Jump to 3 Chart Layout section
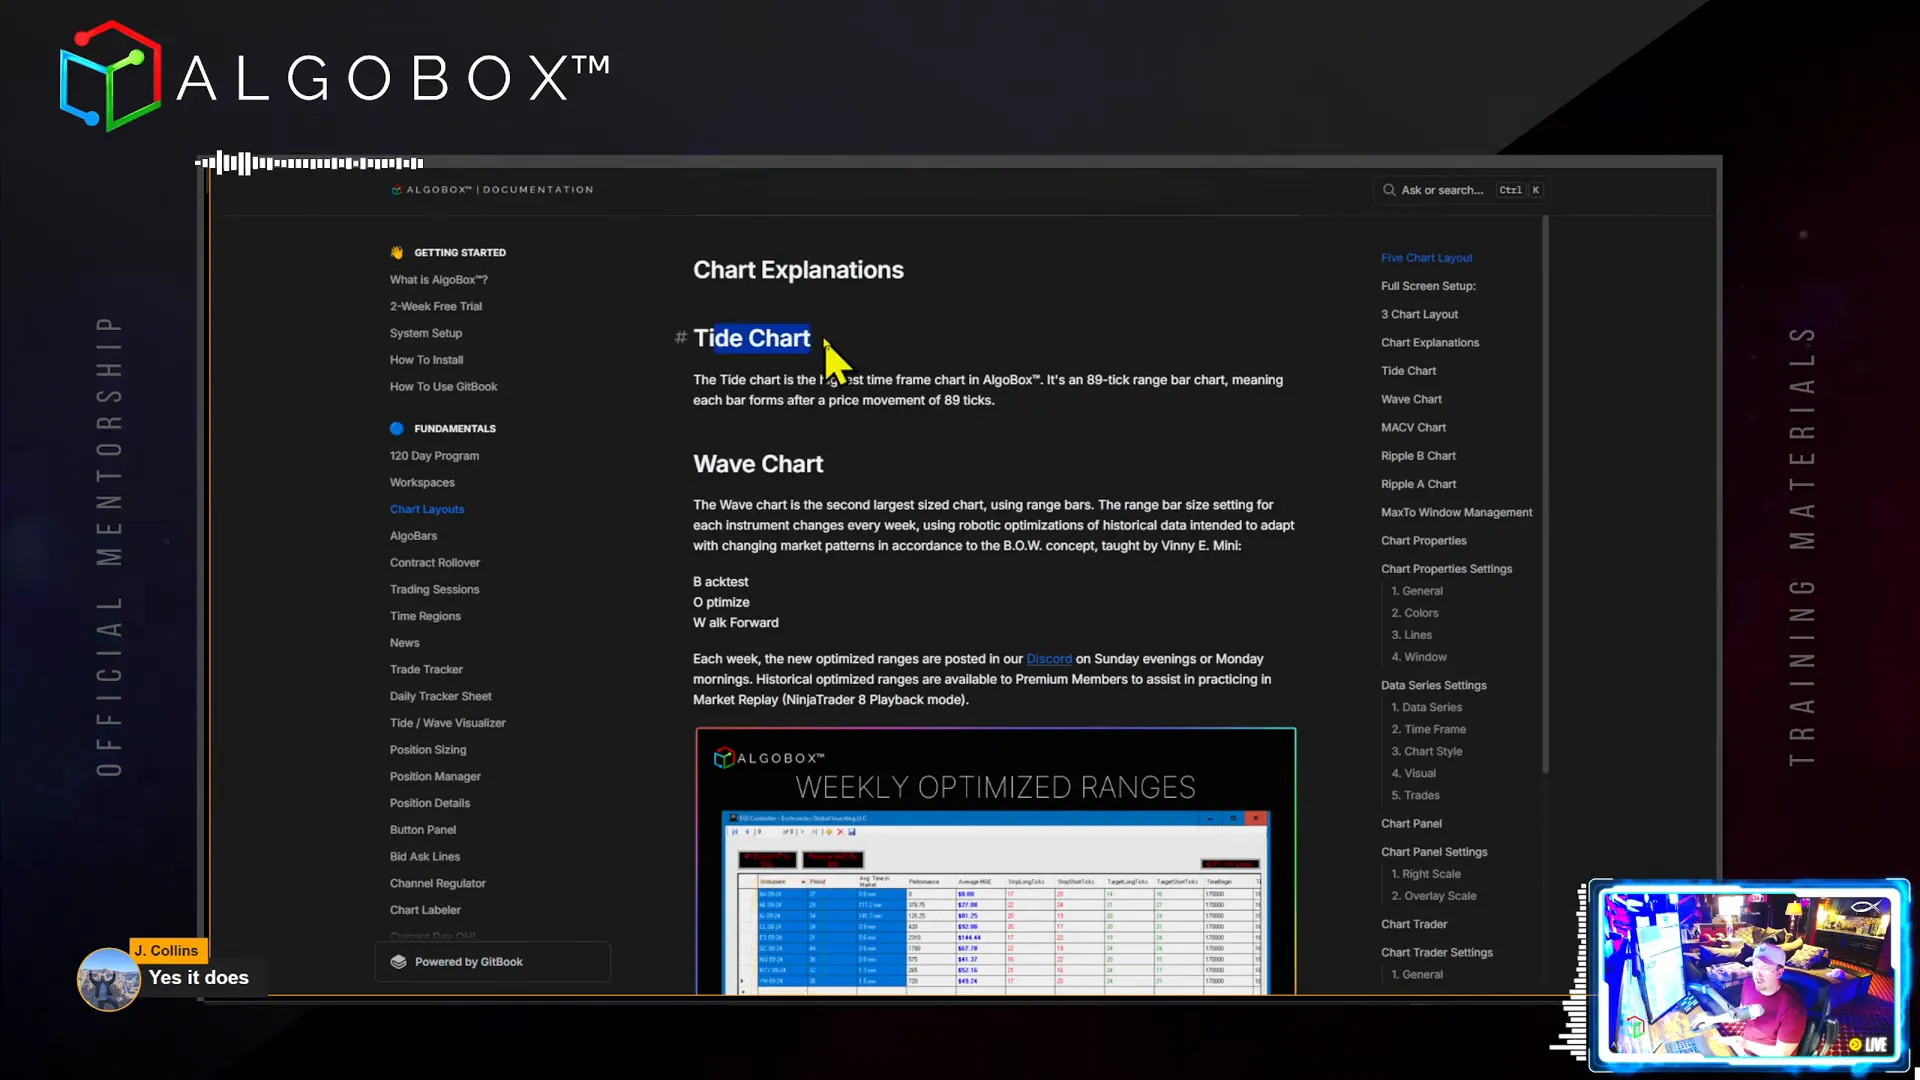This screenshot has width=1920, height=1080. [1420, 314]
